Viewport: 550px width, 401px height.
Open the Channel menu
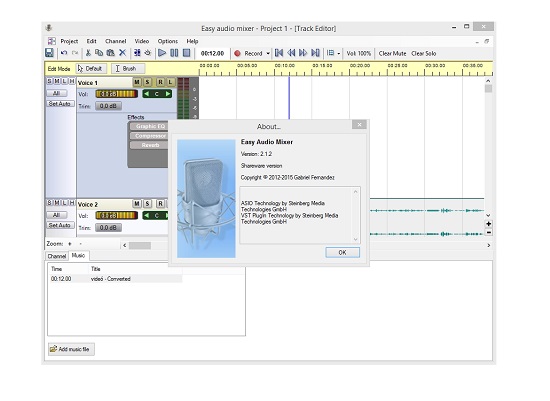(x=116, y=41)
